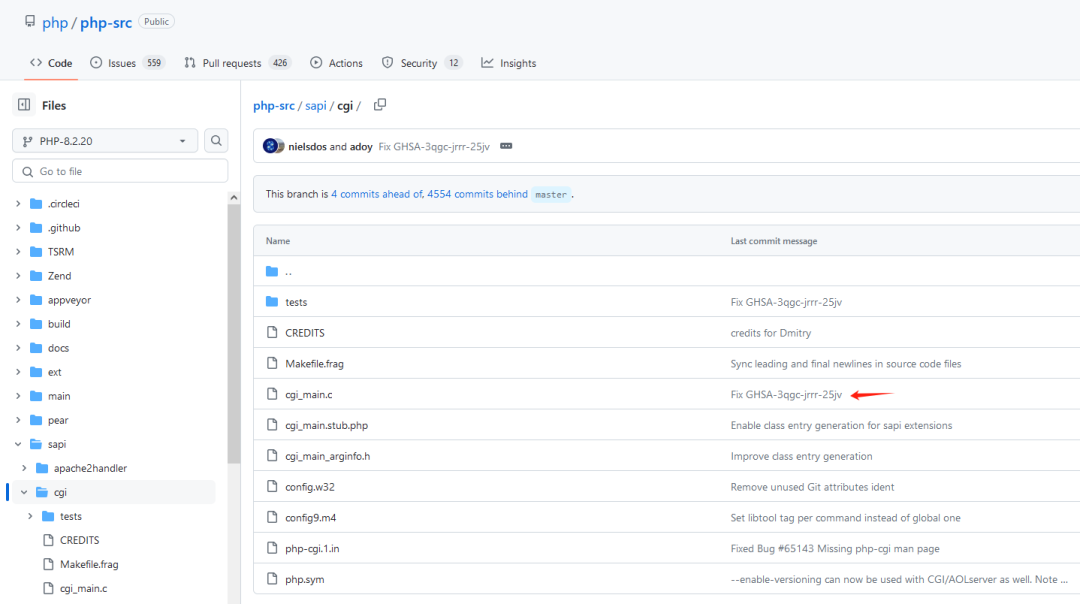Click "credits for Dmitry" commit message
1080x604 pixels.
771,333
